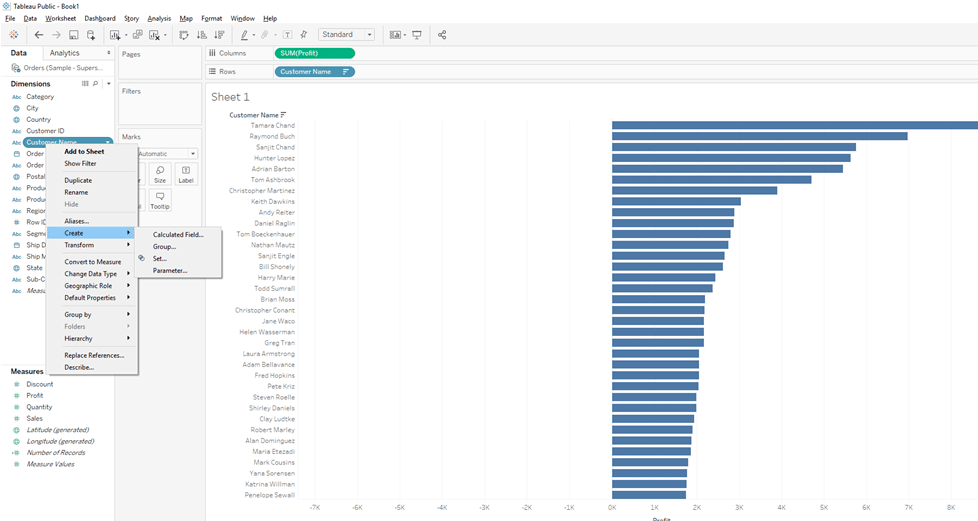Open the Dashboard menu

(100, 19)
